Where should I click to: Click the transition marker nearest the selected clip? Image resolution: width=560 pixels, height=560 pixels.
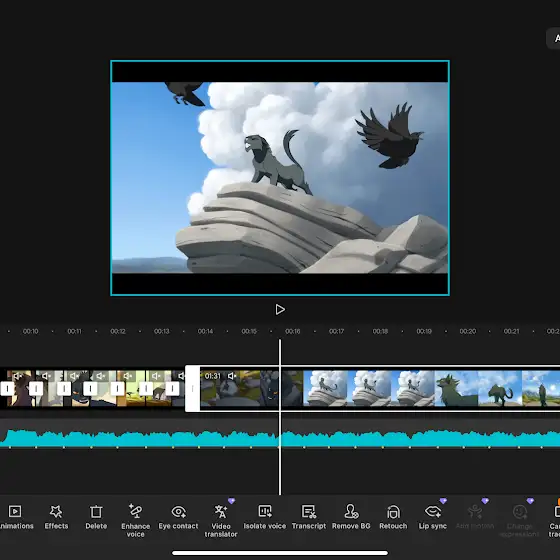coord(172,389)
